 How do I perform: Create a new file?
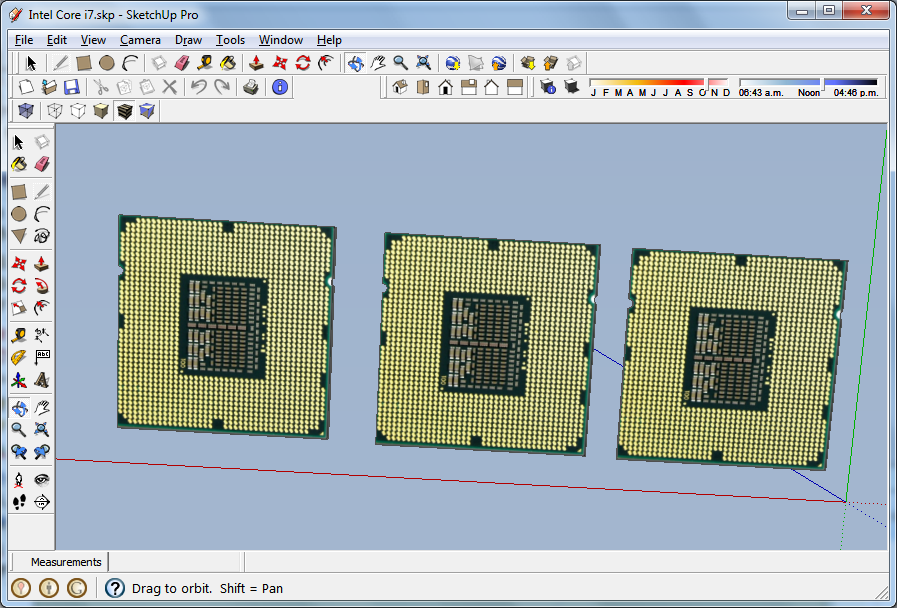[26, 87]
